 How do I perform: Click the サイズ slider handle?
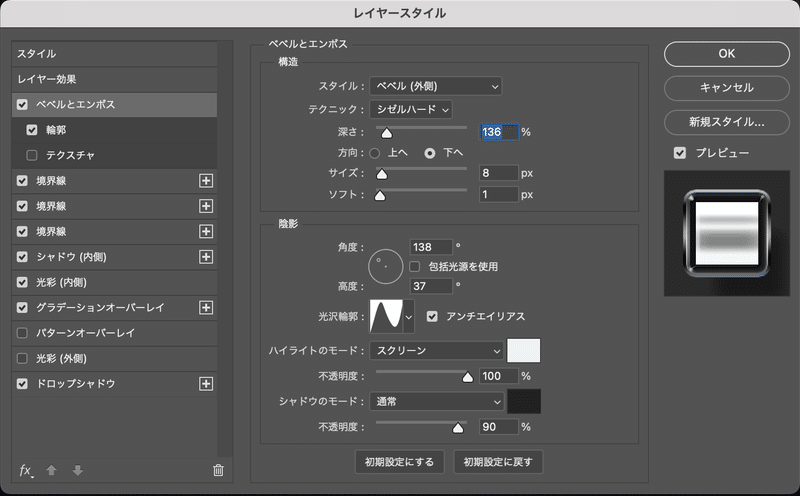[x=382, y=175]
